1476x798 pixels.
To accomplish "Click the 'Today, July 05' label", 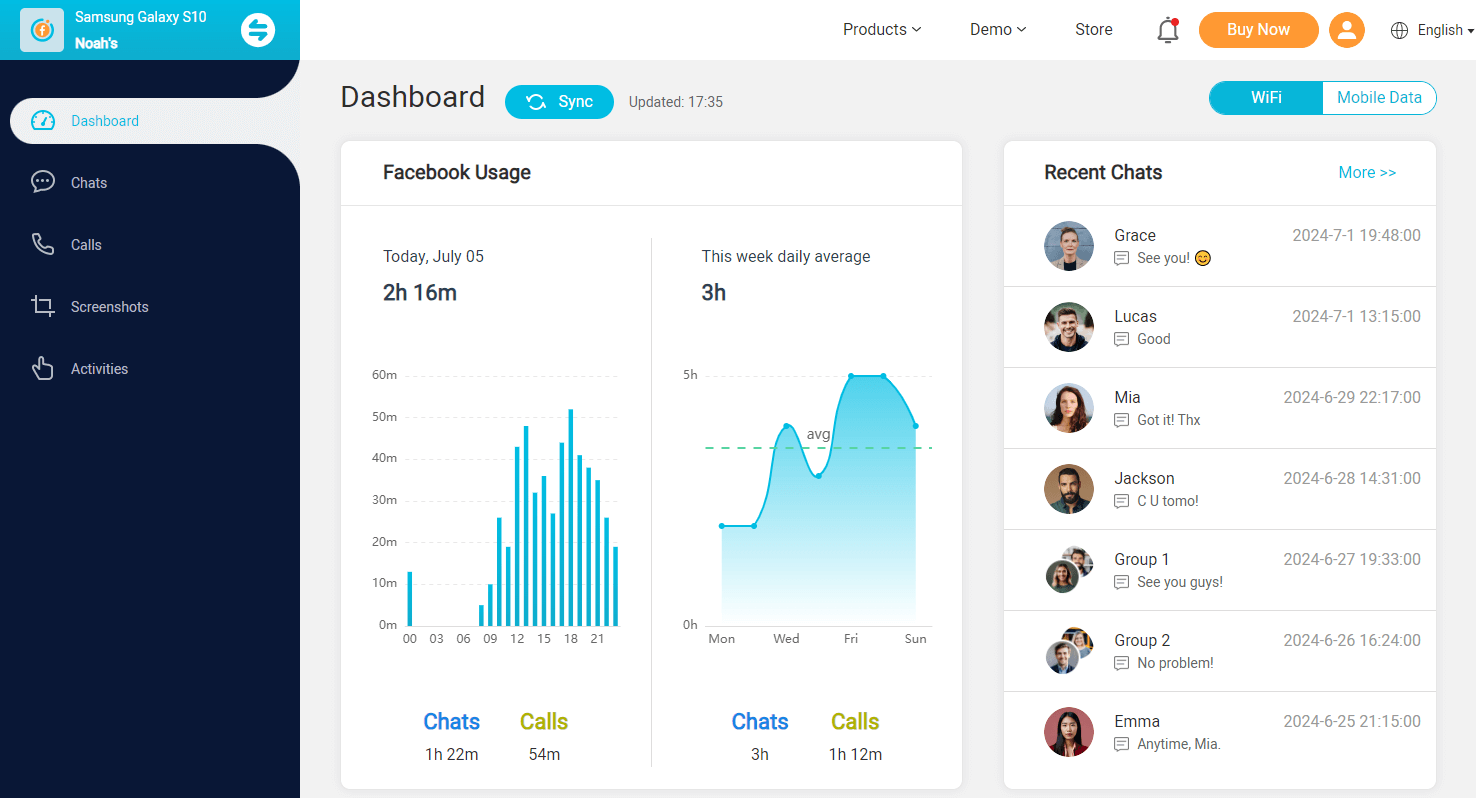I will [433, 257].
